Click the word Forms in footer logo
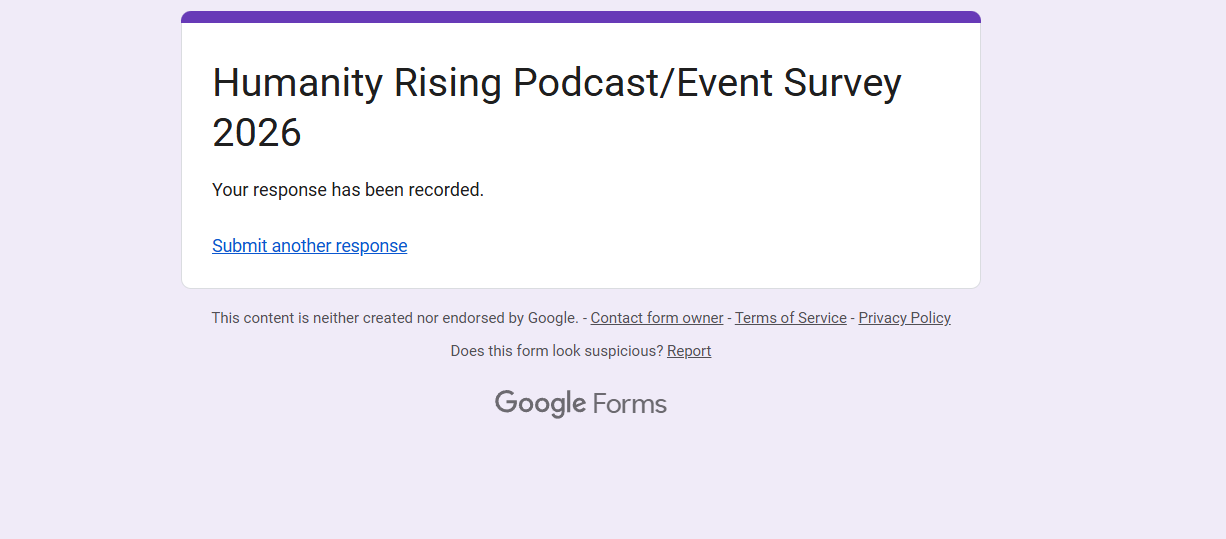Screen dimensions: 1226x539 pyautogui.click(x=629, y=404)
